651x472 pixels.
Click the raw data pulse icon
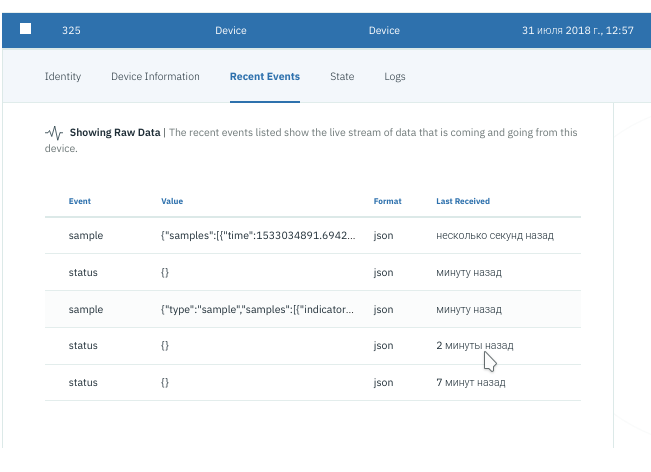pyautogui.click(x=54, y=133)
